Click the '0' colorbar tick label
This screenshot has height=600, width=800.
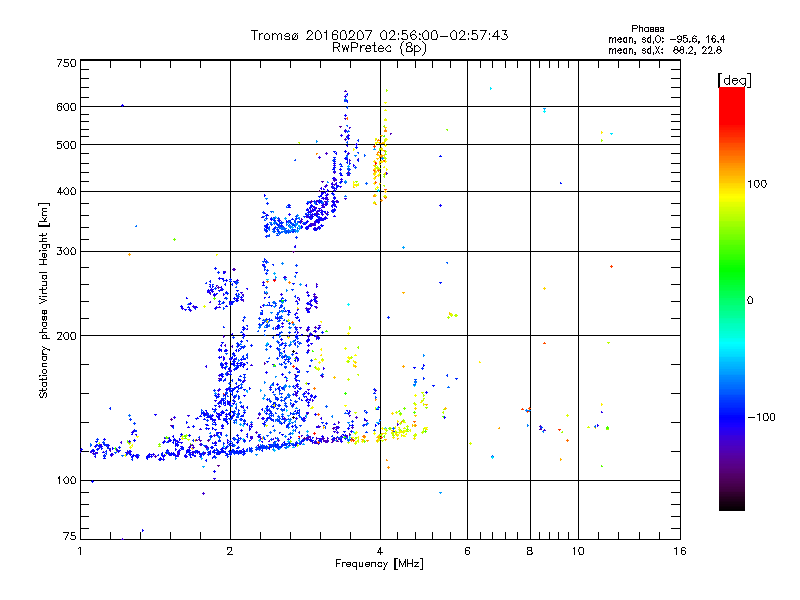pos(749,301)
